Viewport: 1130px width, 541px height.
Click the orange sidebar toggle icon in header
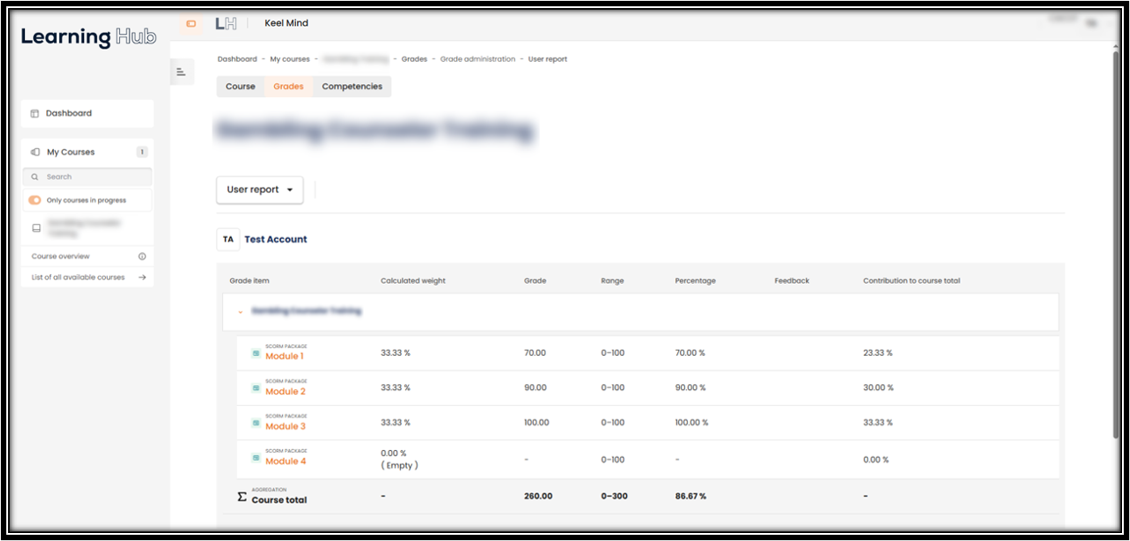(x=191, y=24)
